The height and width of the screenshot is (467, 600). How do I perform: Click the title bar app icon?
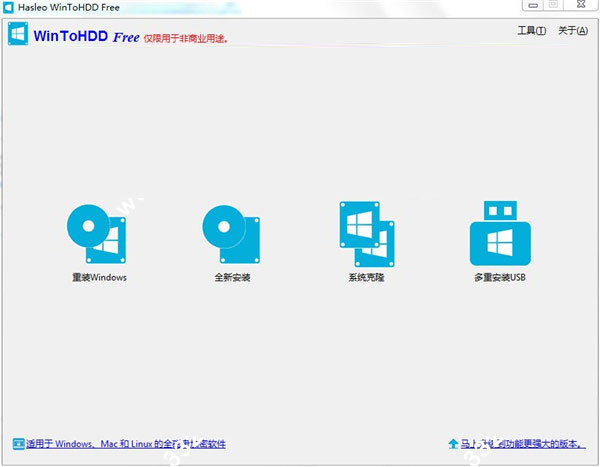coord(8,7)
